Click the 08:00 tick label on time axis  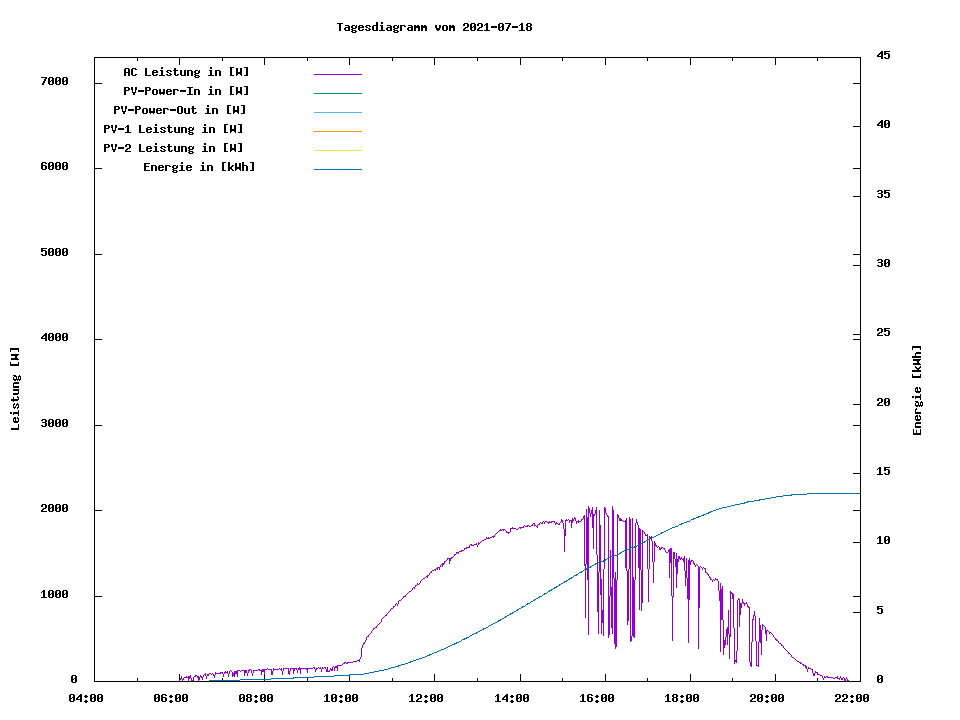[256, 698]
